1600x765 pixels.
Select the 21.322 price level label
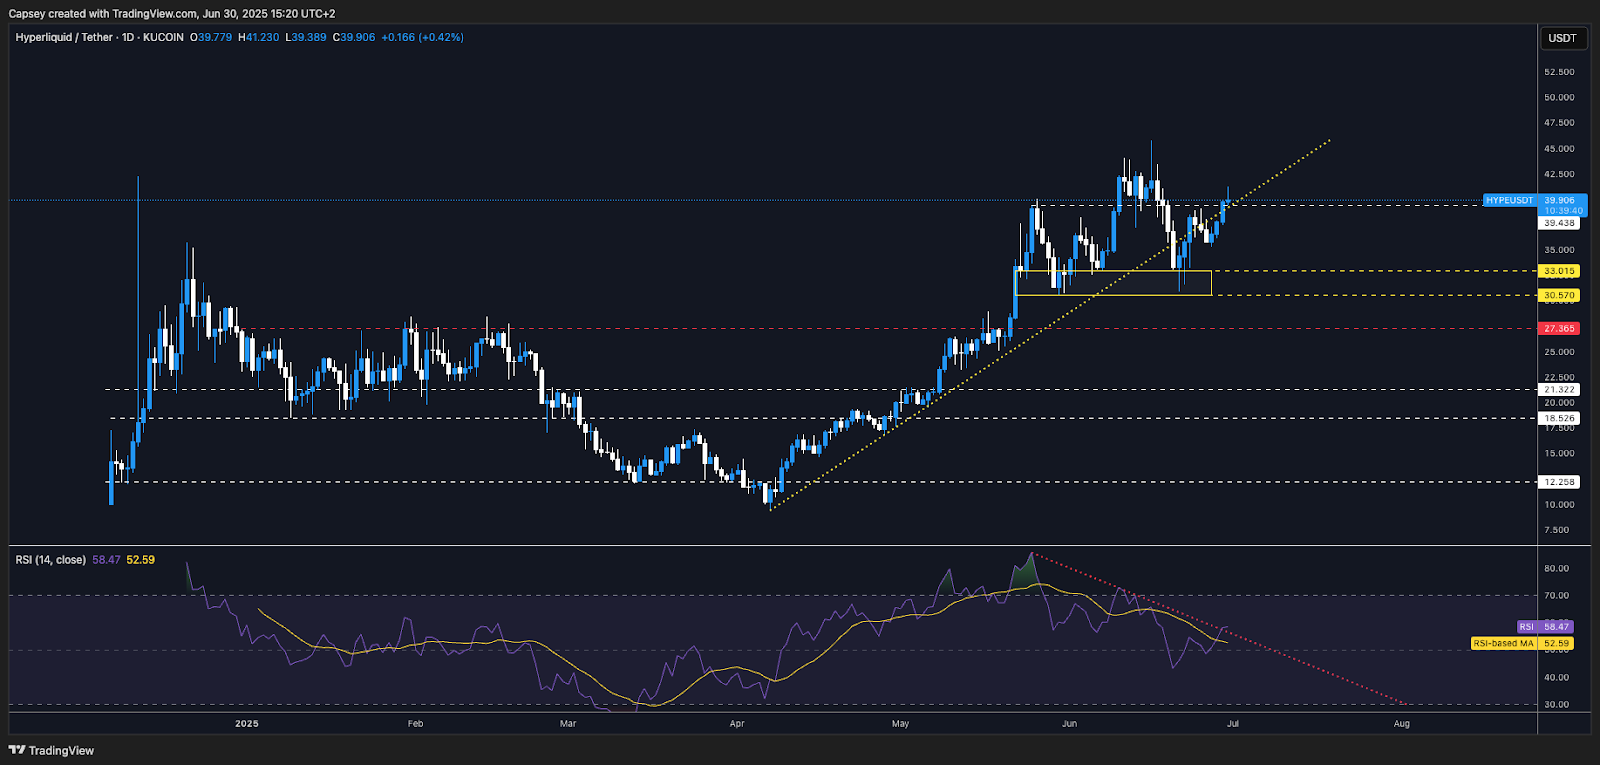point(1559,389)
